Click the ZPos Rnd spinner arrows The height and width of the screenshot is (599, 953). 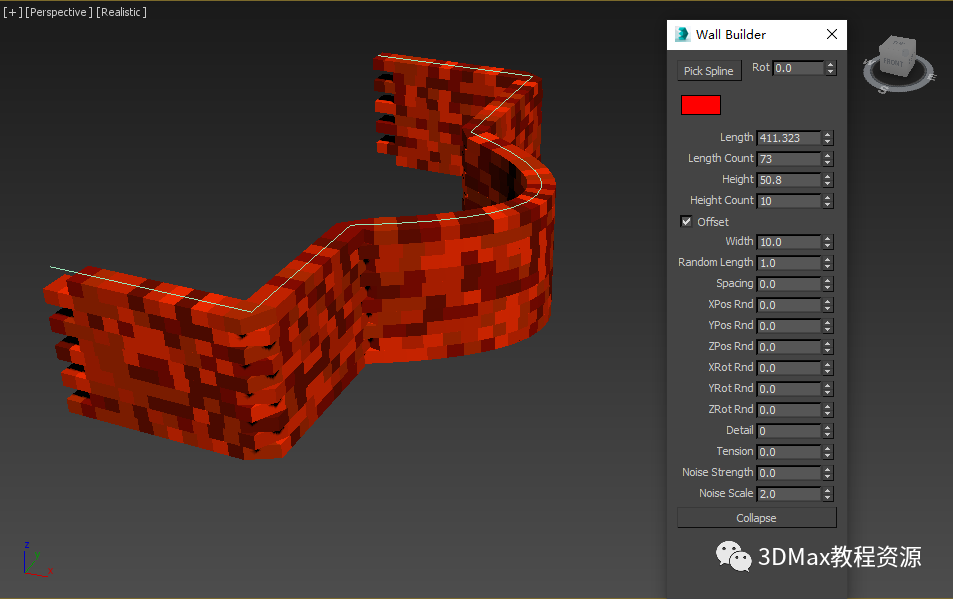(827, 347)
